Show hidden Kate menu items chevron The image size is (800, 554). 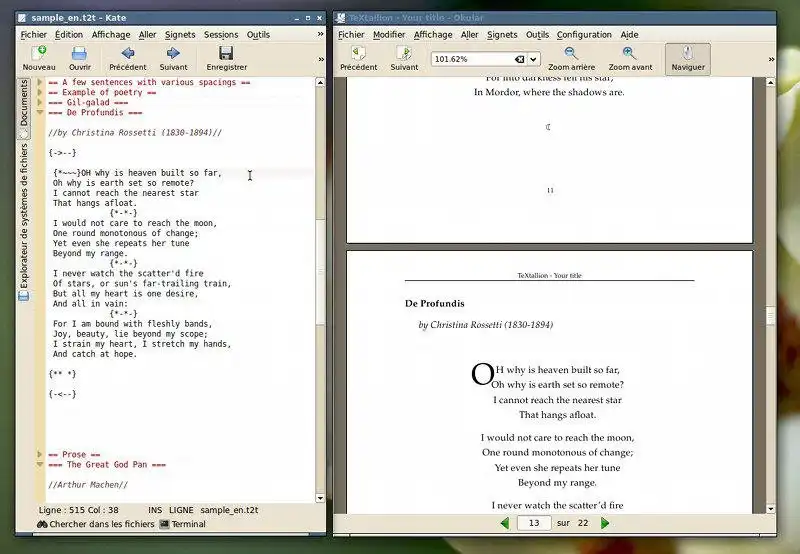320,34
